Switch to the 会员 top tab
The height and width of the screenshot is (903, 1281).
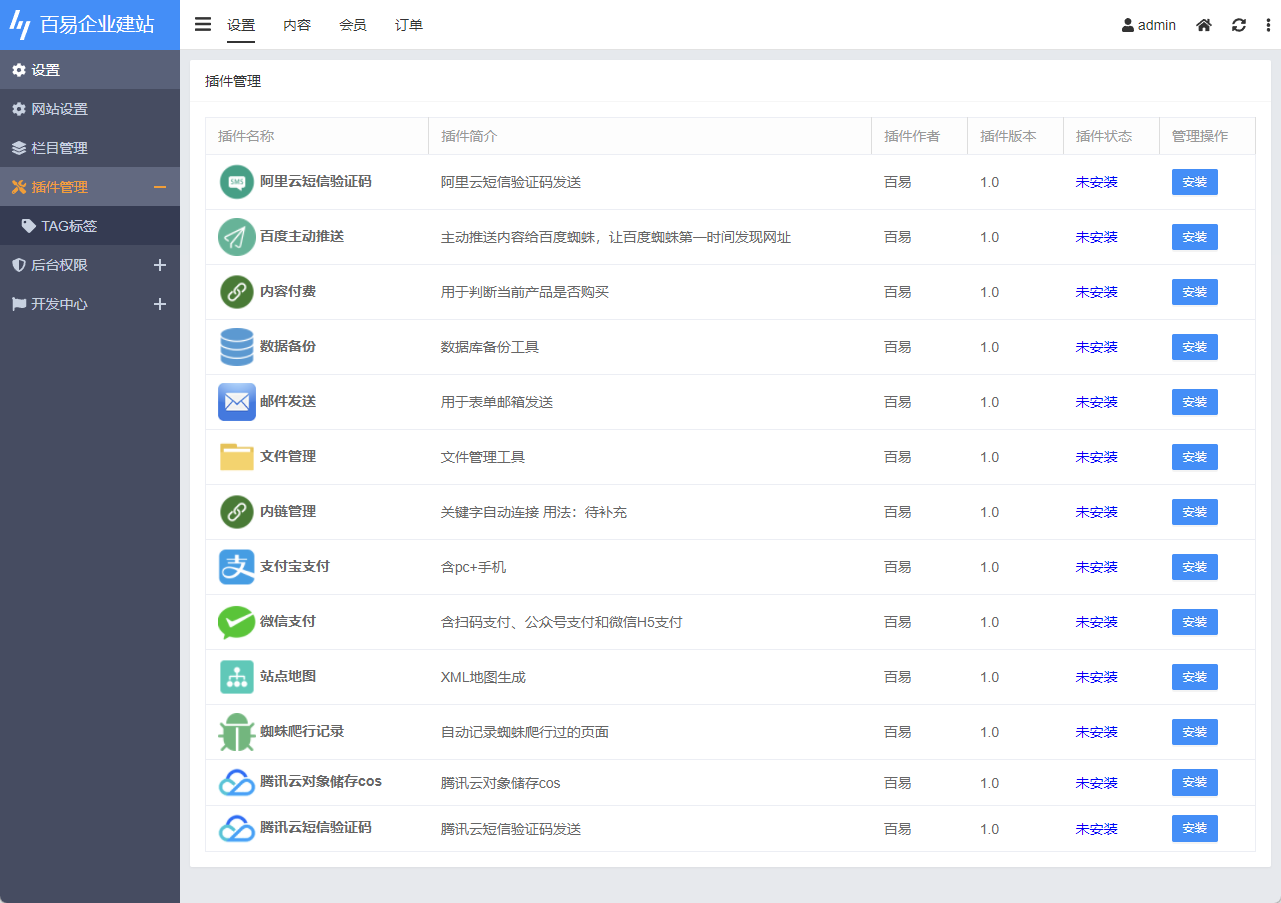353,25
